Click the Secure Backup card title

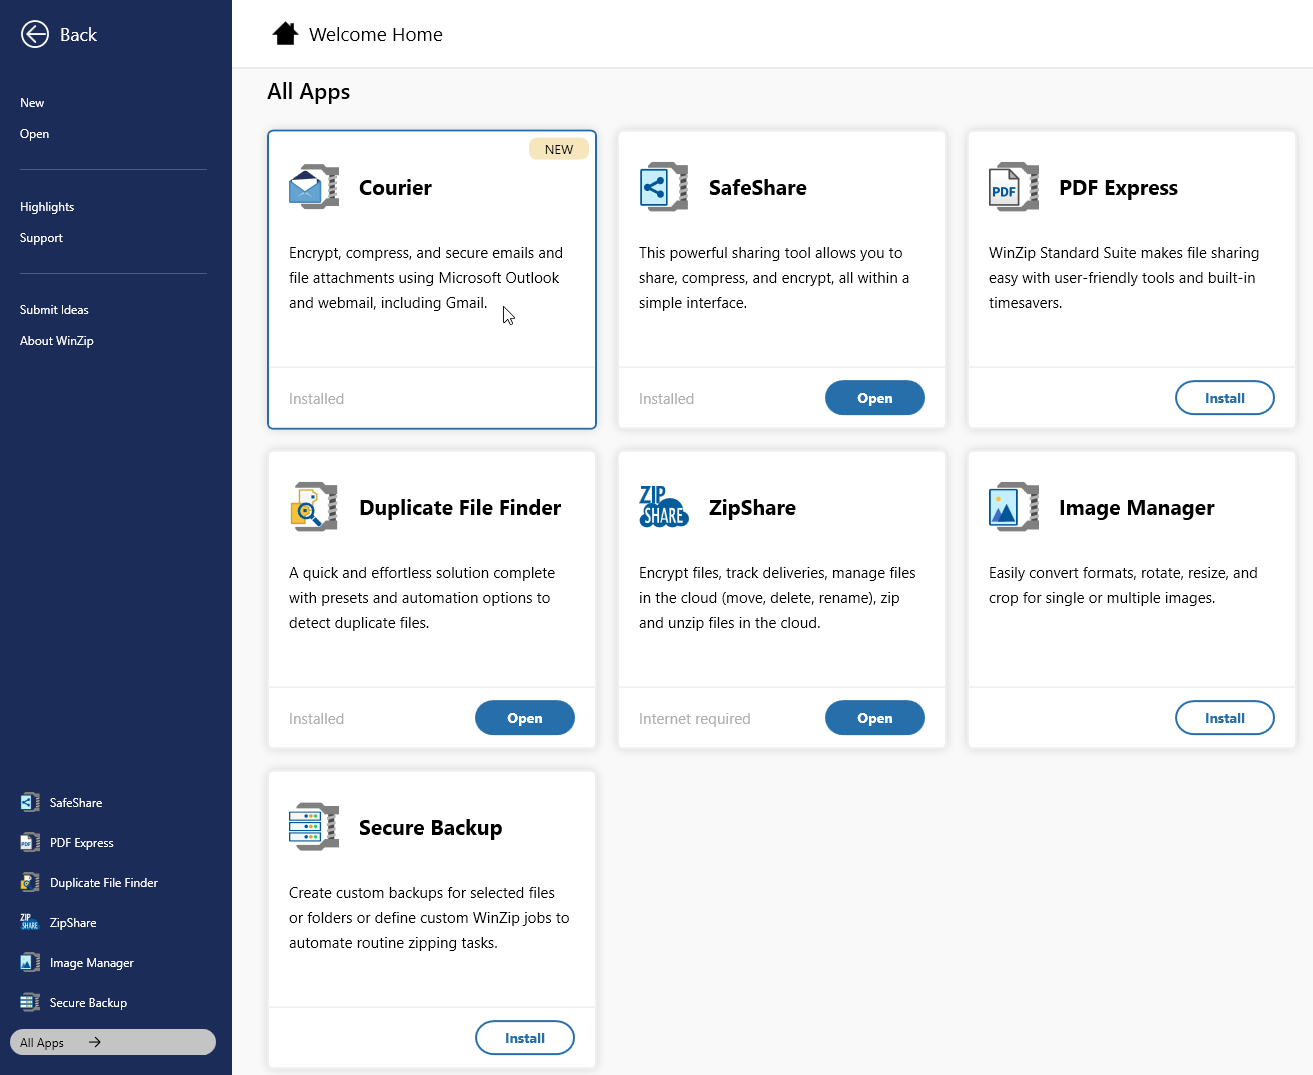[430, 828]
